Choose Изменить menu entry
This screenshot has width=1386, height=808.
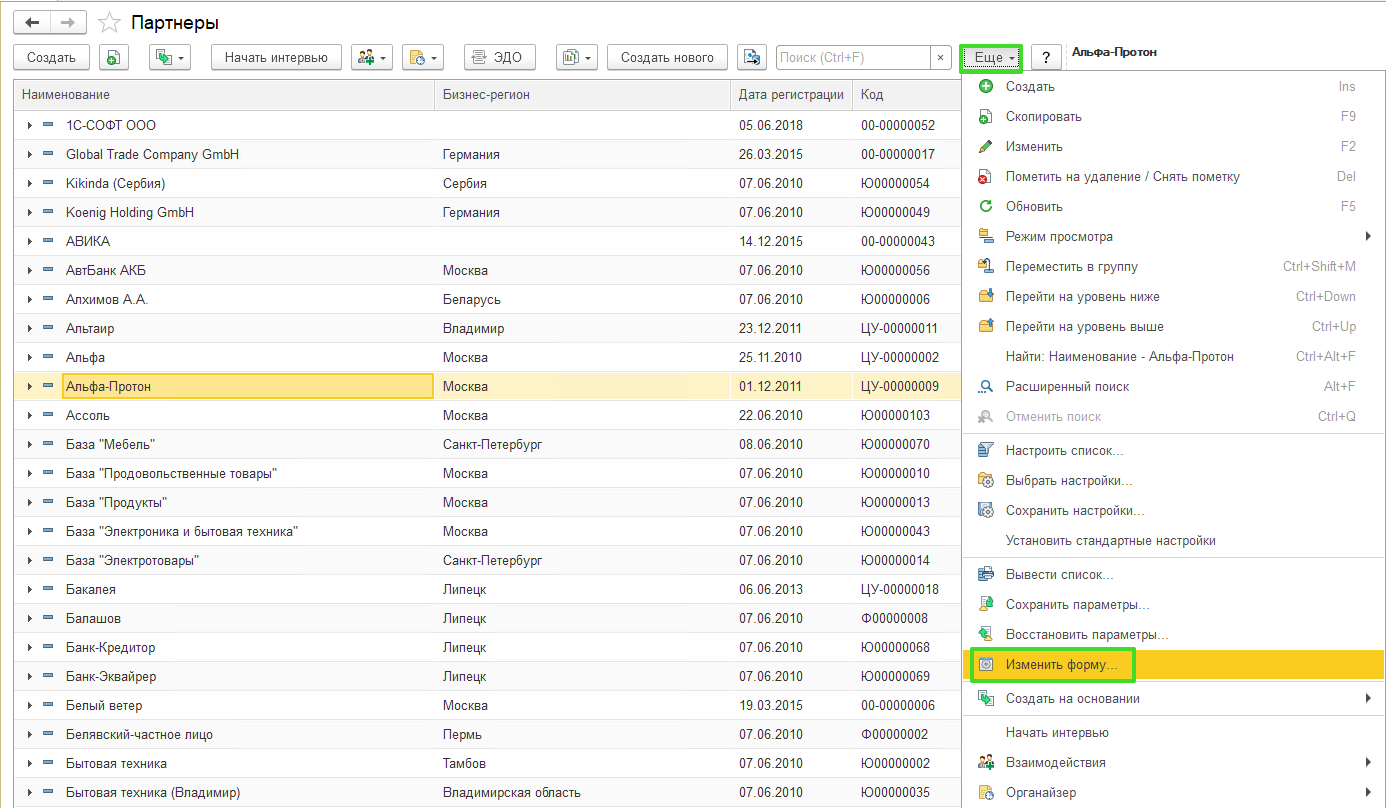(x=1172, y=147)
